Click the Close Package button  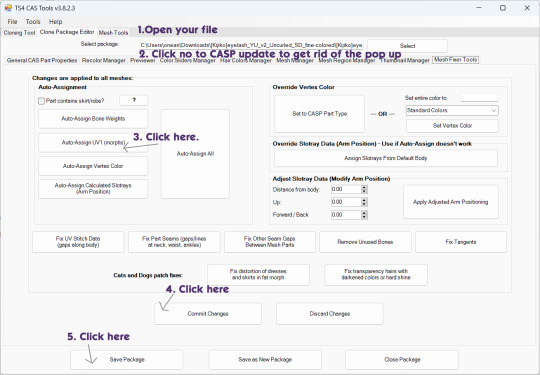click(402, 360)
